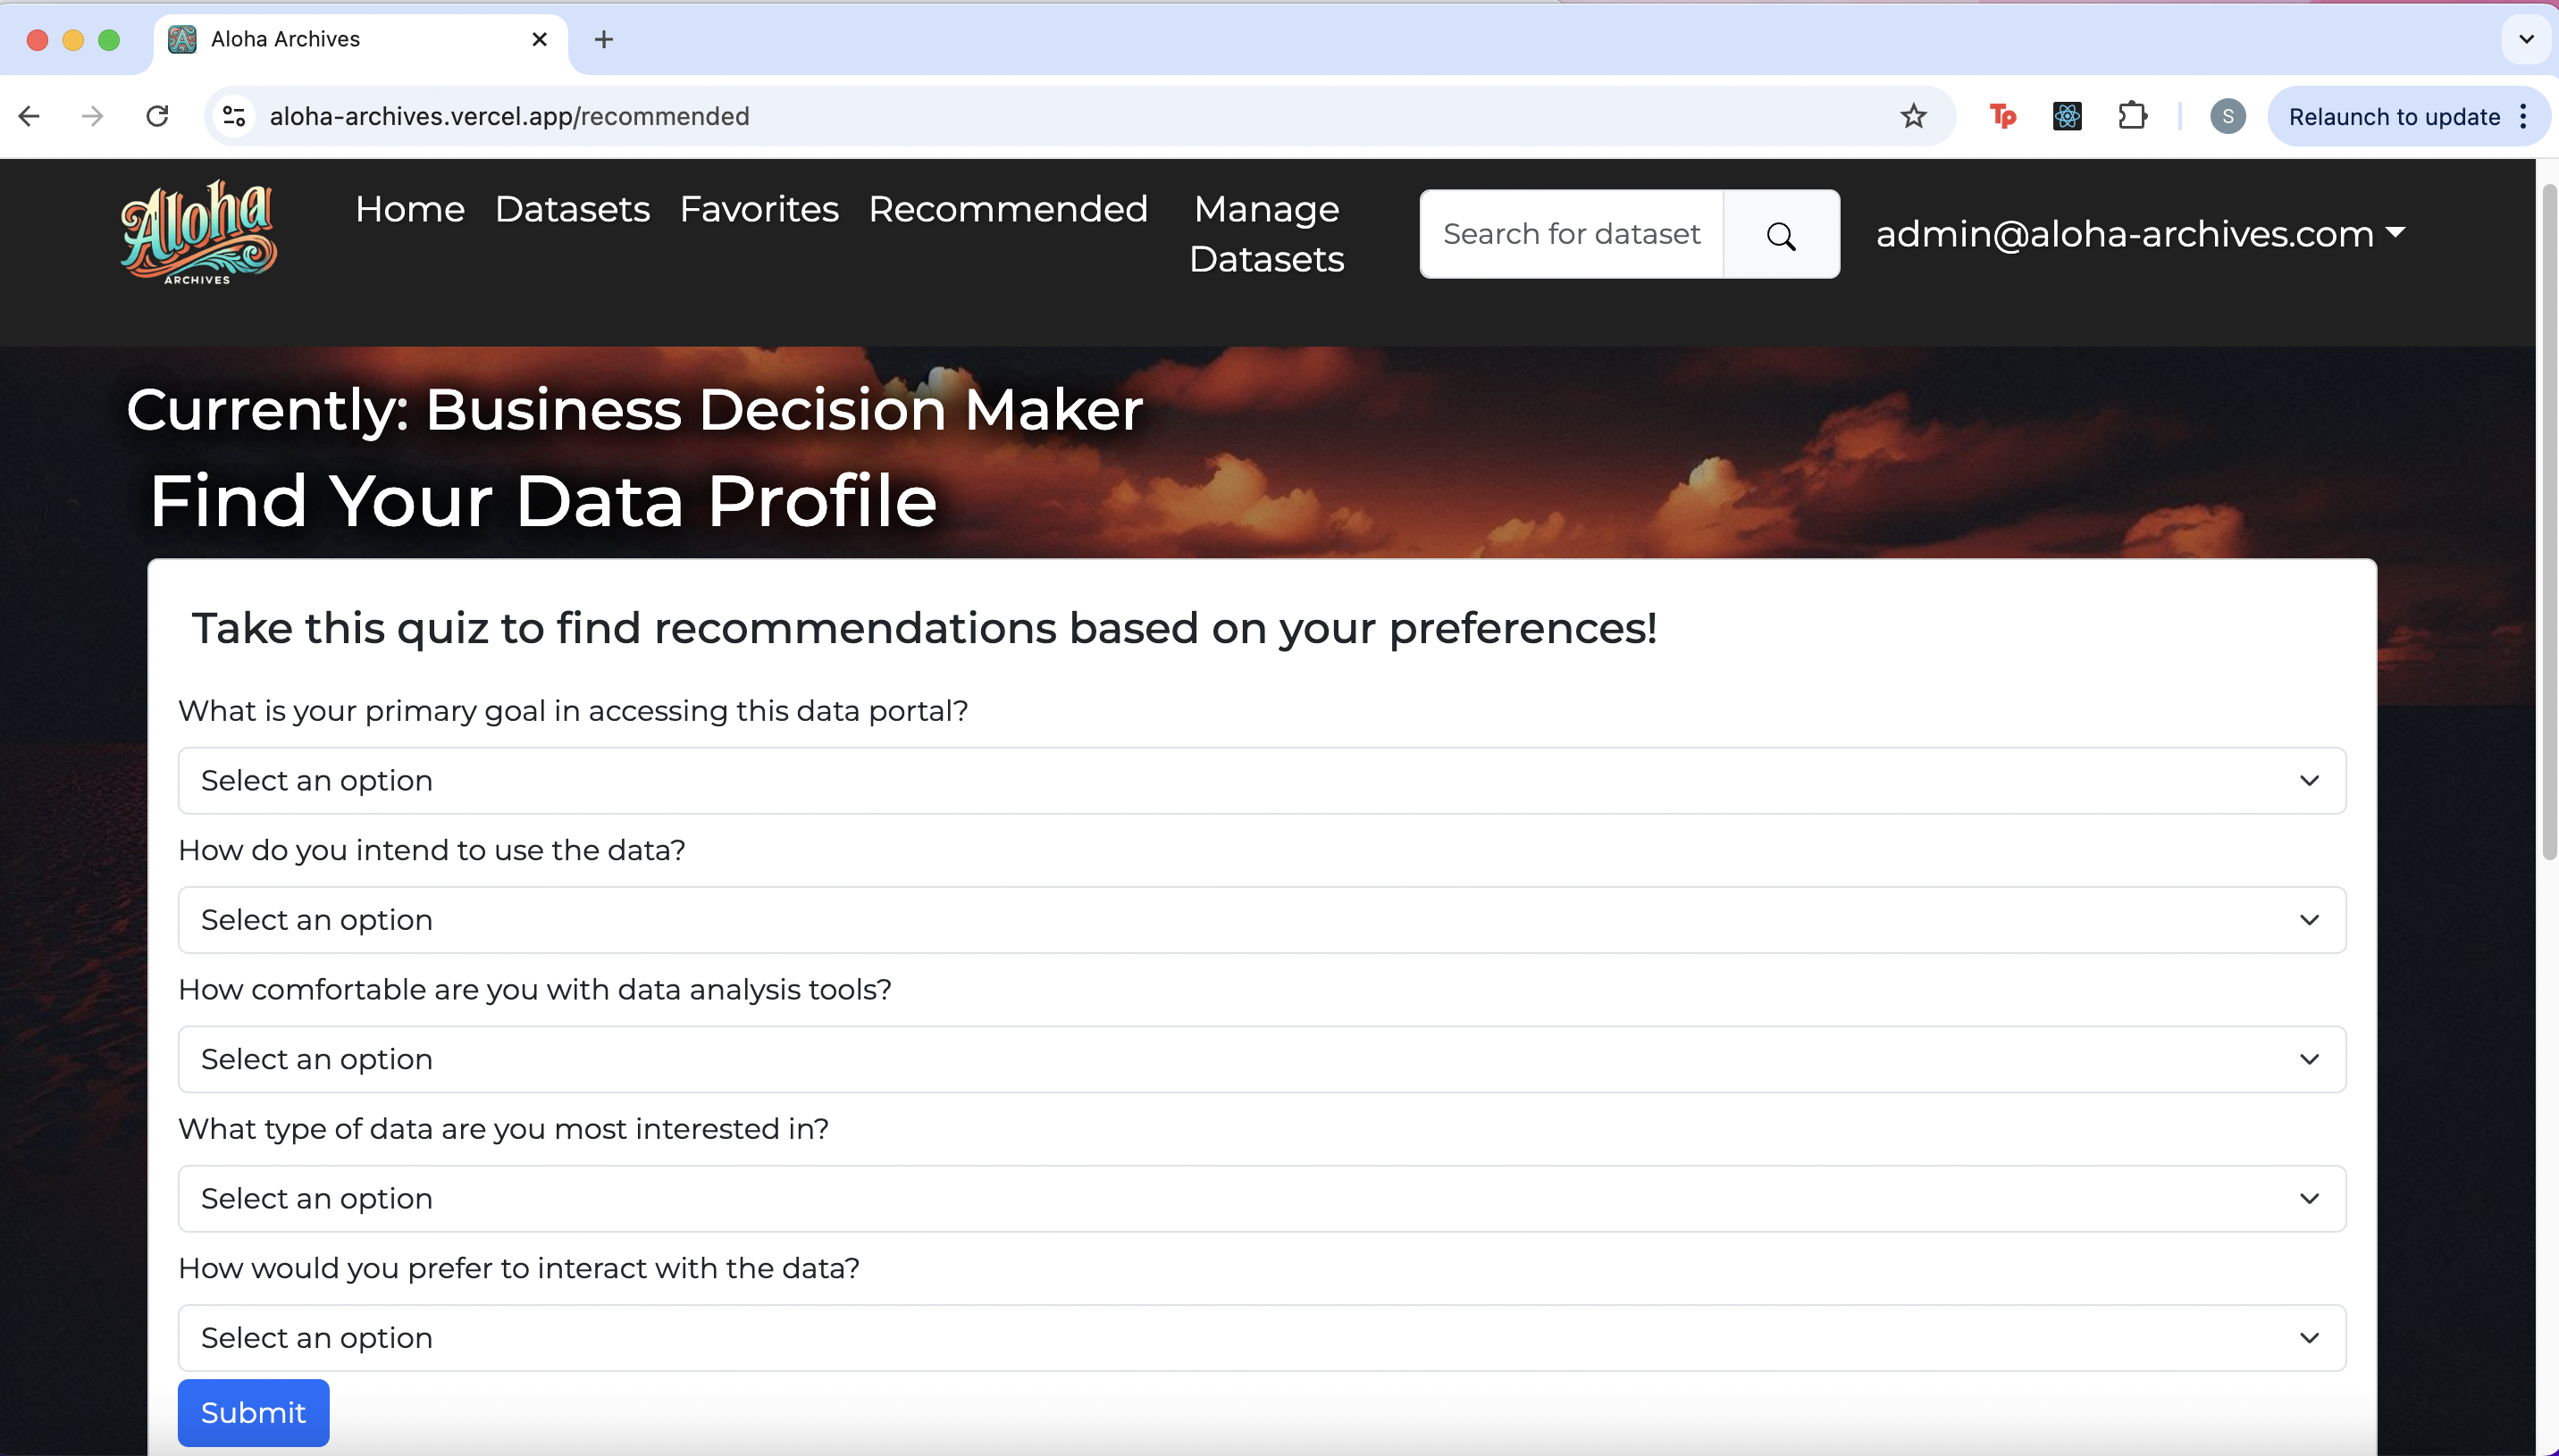The image size is (2559, 1456).
Task: Click the quiz recommendations heading text
Action: click(924, 628)
